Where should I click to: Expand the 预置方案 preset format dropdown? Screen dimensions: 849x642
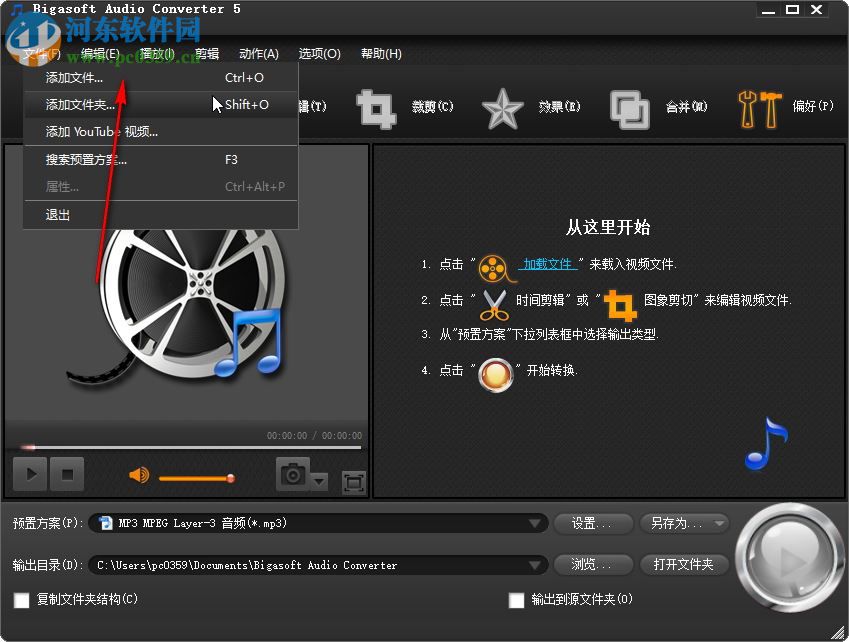[x=536, y=523]
